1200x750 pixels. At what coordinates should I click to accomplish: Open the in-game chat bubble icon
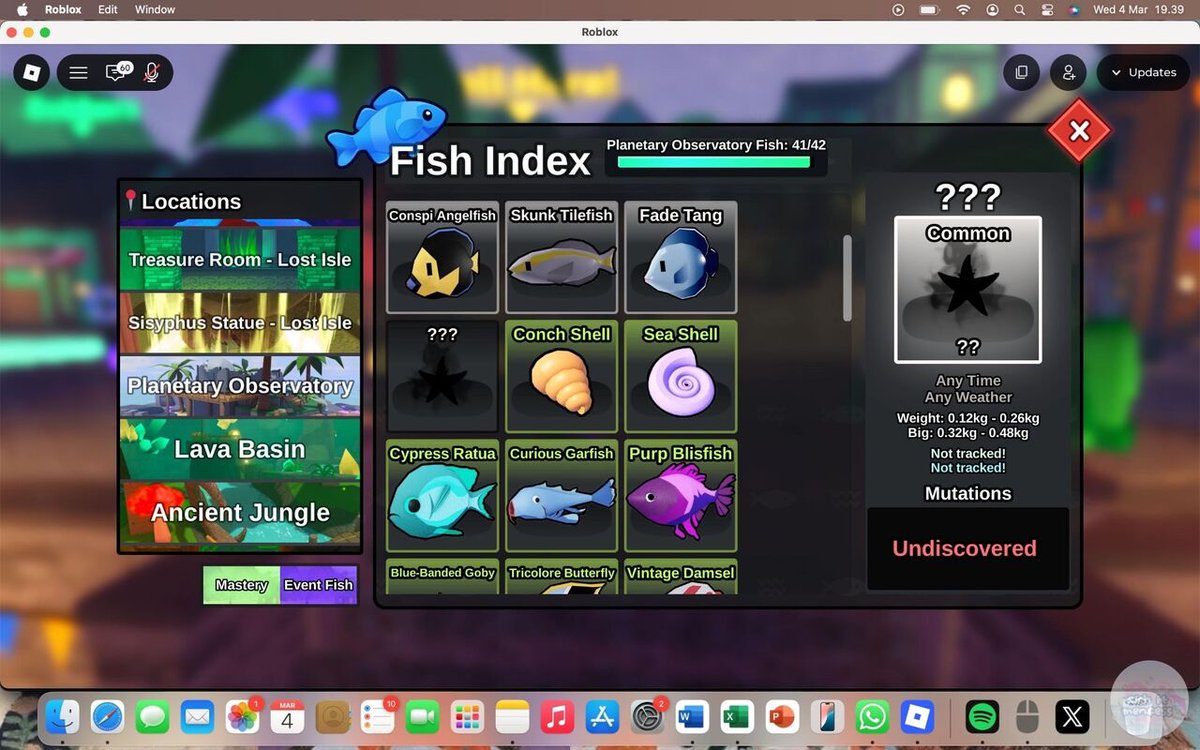tap(116, 72)
